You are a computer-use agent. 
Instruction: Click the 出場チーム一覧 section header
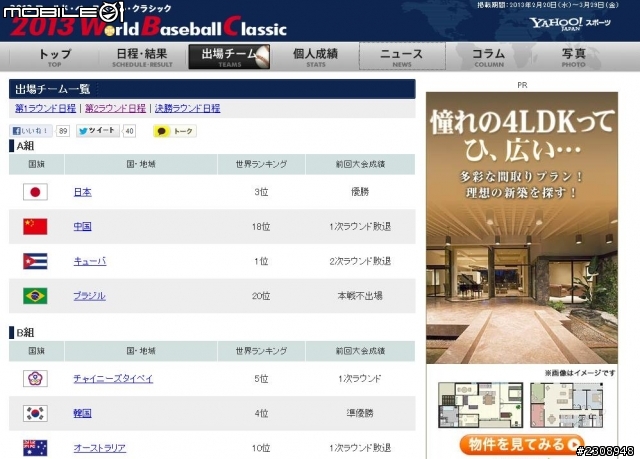coord(212,89)
